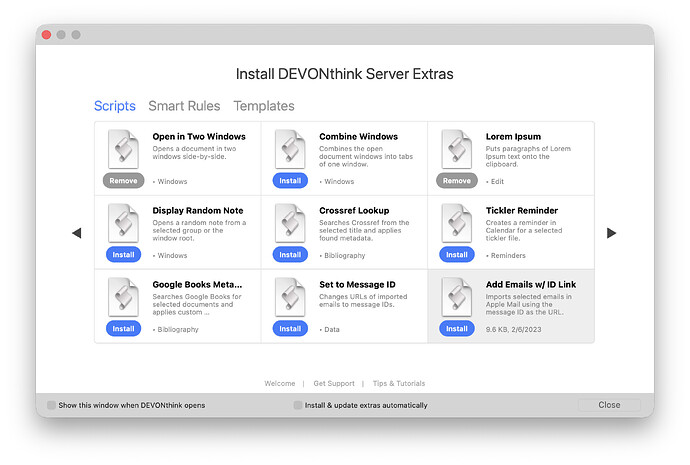Install the Google Books Meta script
The image size is (690, 465).
click(x=123, y=329)
